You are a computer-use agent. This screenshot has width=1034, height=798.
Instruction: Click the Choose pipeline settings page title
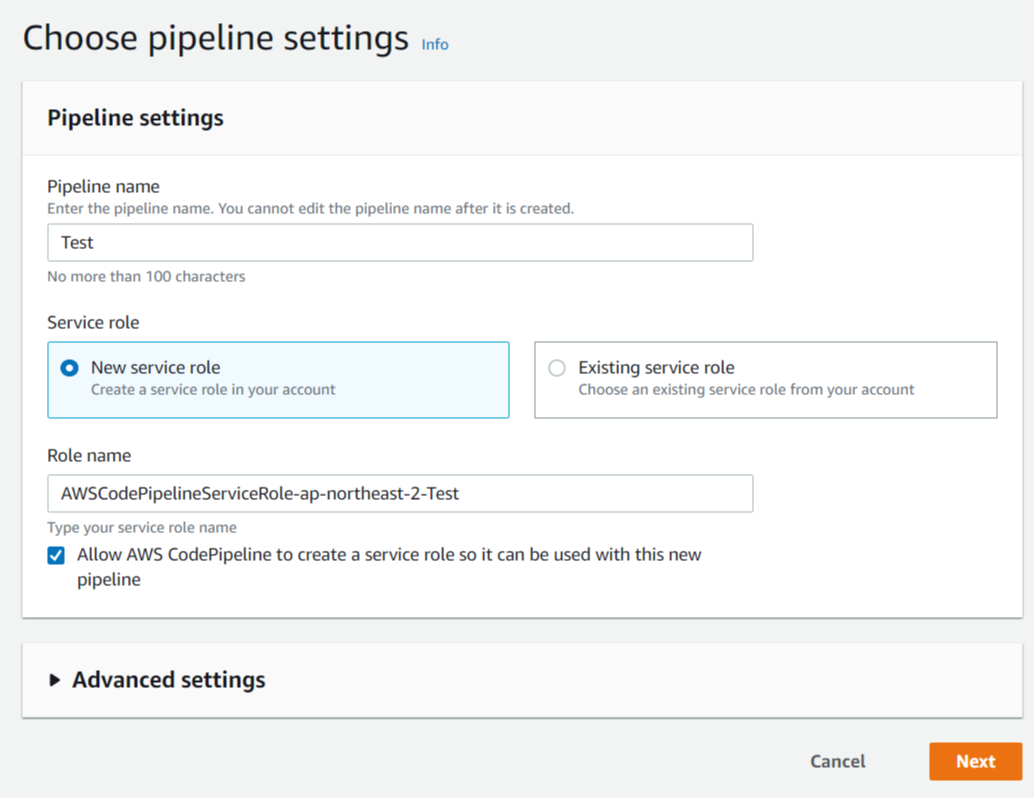(216, 39)
